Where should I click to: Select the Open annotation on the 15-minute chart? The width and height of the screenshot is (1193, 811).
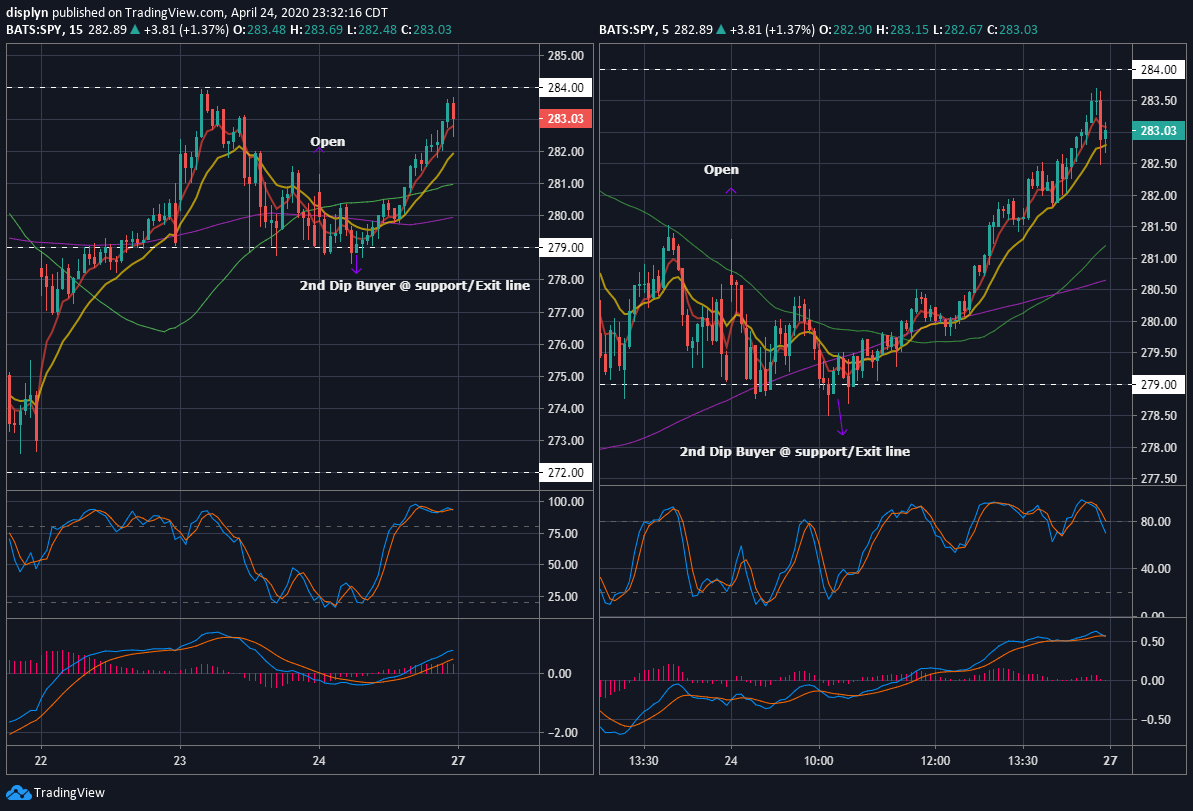point(328,141)
